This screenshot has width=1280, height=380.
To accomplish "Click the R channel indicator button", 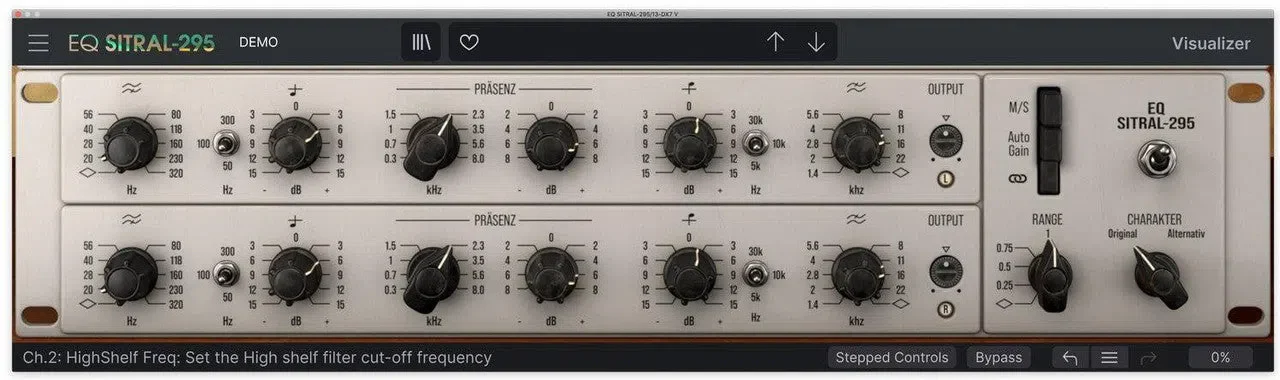I will pyautogui.click(x=946, y=309).
